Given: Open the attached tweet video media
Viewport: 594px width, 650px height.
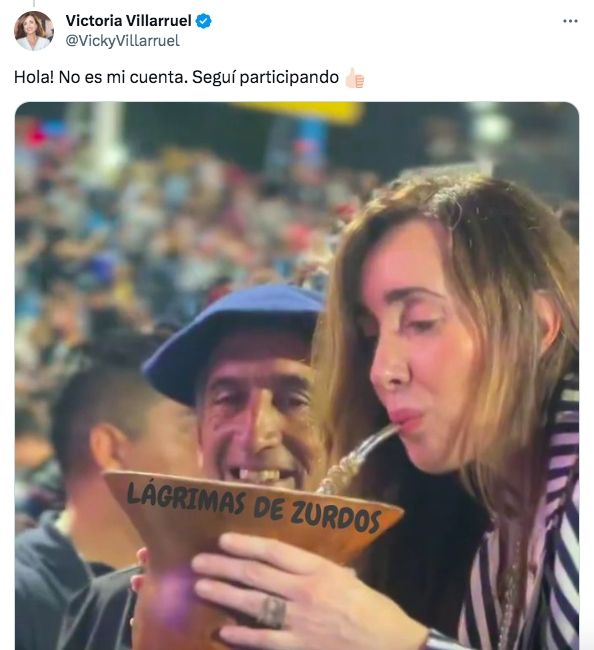Looking at the screenshot, I should pos(297,376).
